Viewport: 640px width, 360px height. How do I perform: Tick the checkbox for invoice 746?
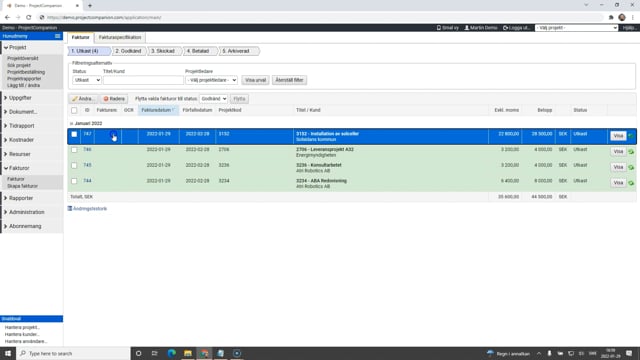tap(74, 150)
